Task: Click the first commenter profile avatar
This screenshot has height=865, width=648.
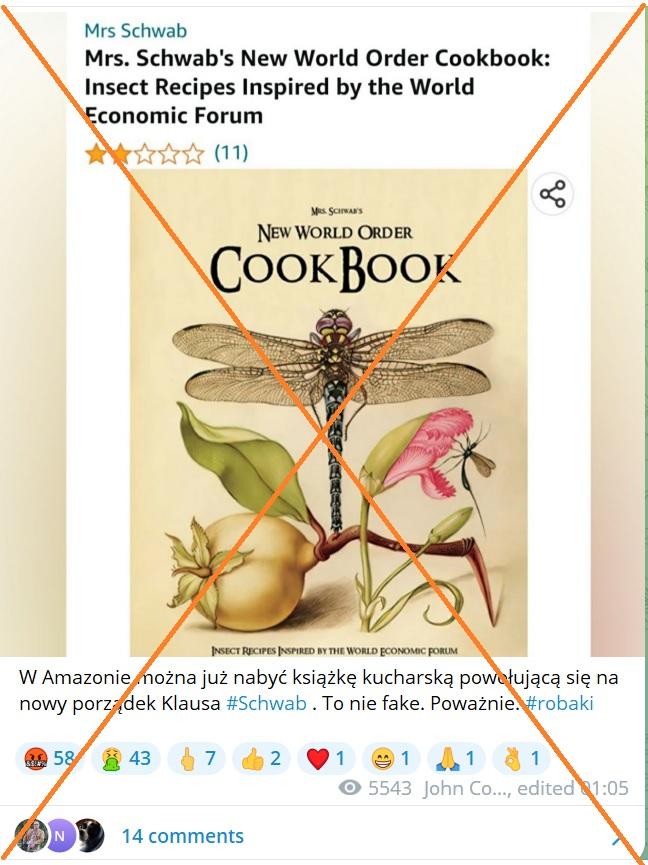Action: tap(30, 836)
